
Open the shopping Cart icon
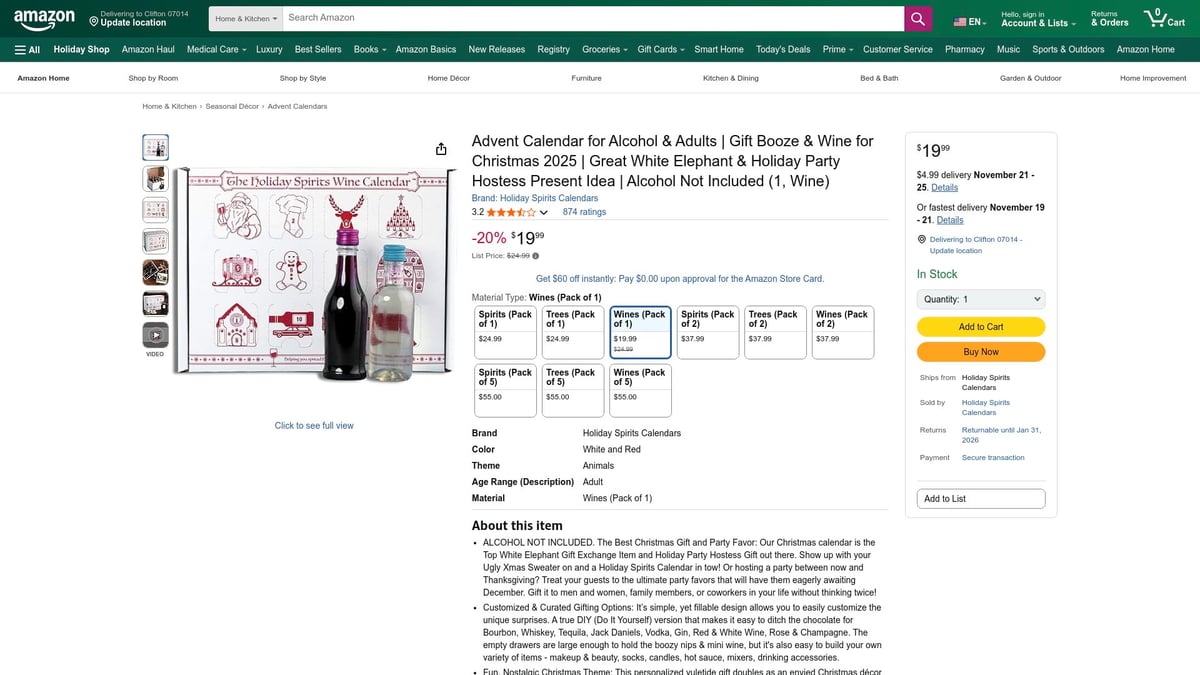1154,18
